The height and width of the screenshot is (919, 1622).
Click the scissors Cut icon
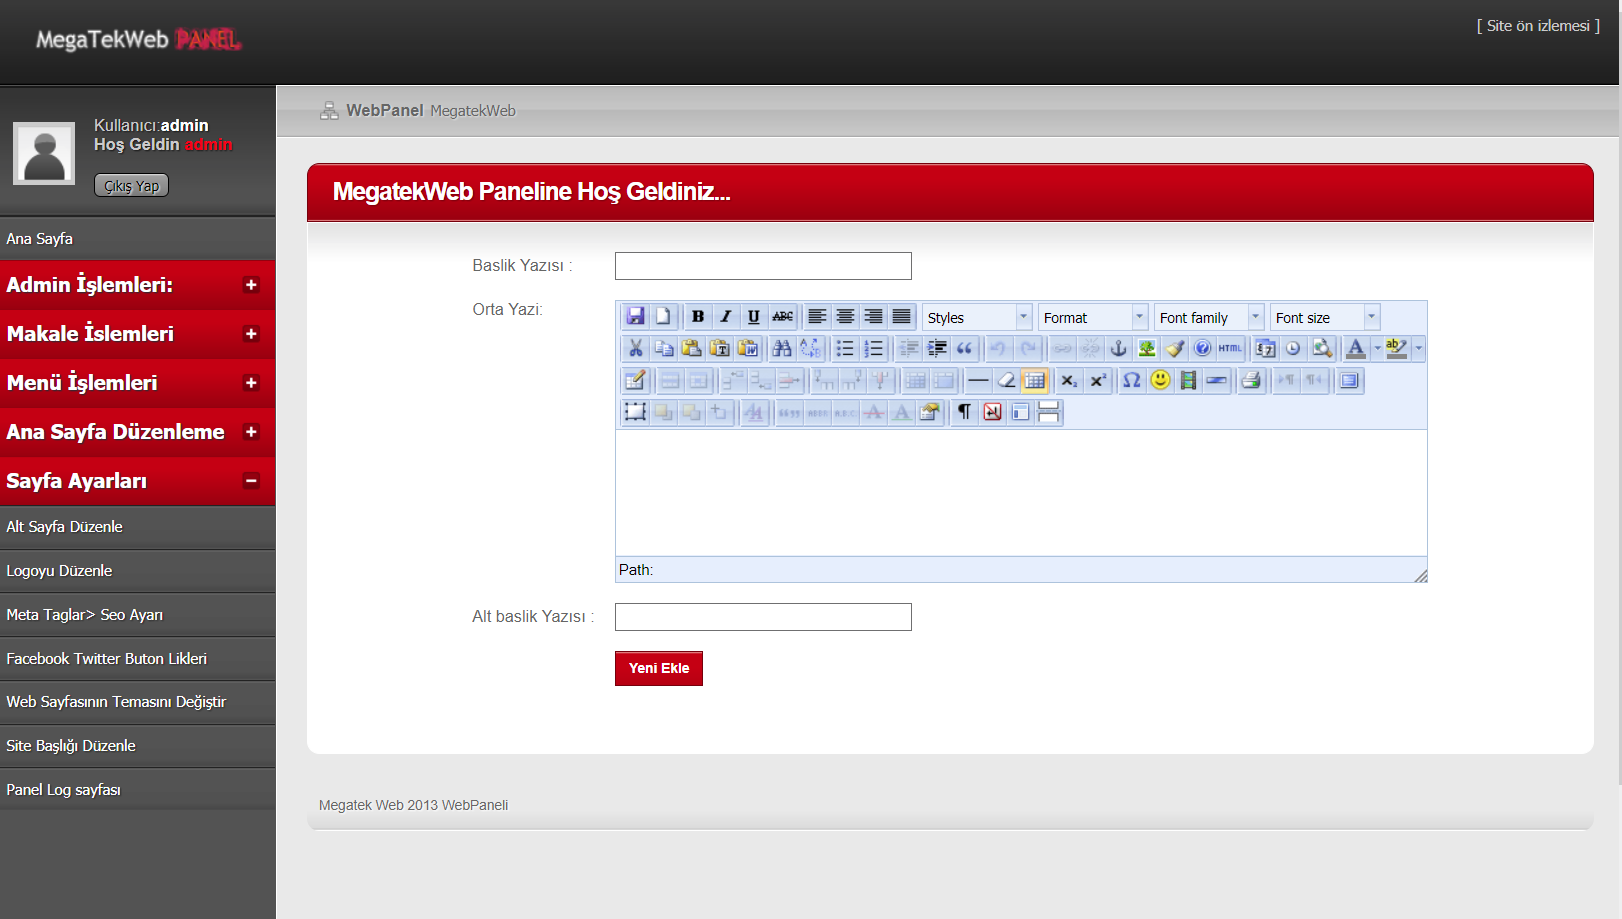click(635, 348)
